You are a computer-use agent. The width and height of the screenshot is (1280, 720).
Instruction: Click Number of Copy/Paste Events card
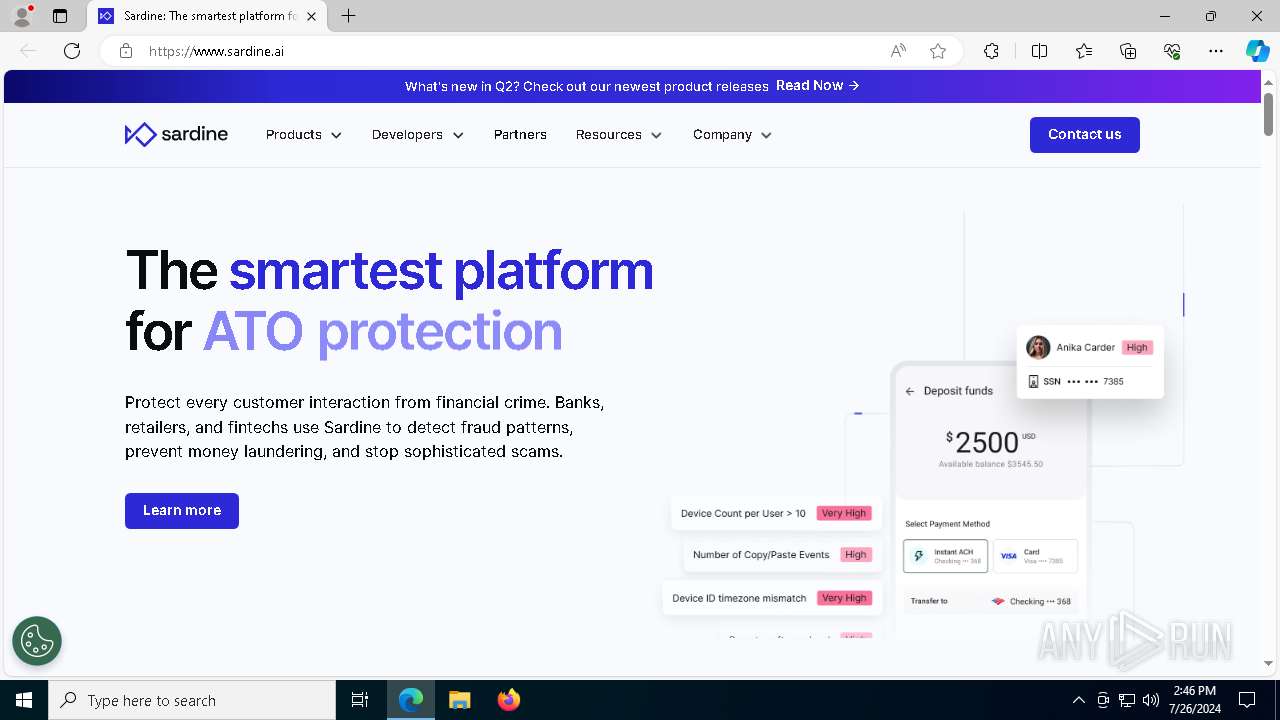(x=782, y=555)
